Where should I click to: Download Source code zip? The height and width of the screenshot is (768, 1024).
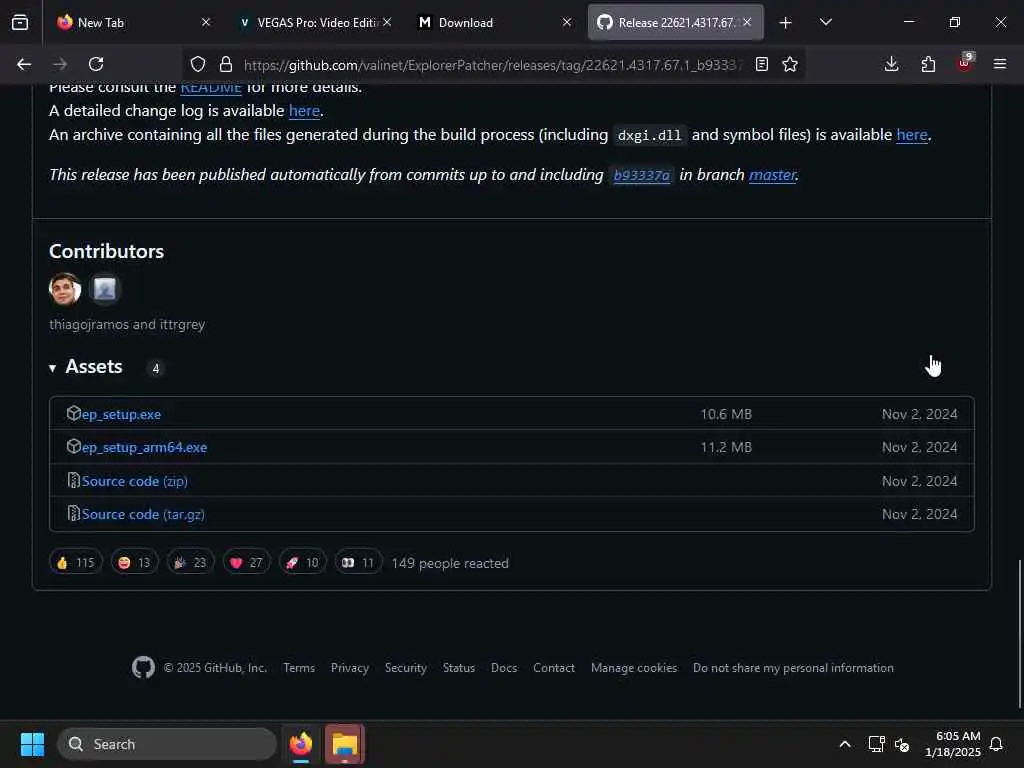pyautogui.click(x=135, y=481)
